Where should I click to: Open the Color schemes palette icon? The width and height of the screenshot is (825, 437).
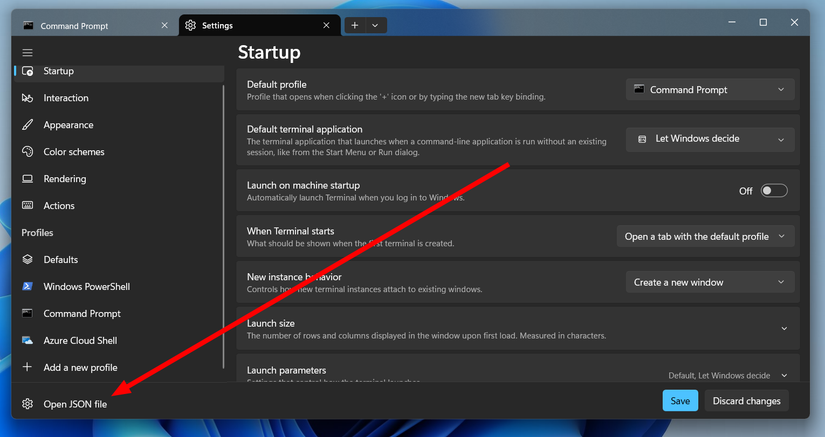point(27,151)
